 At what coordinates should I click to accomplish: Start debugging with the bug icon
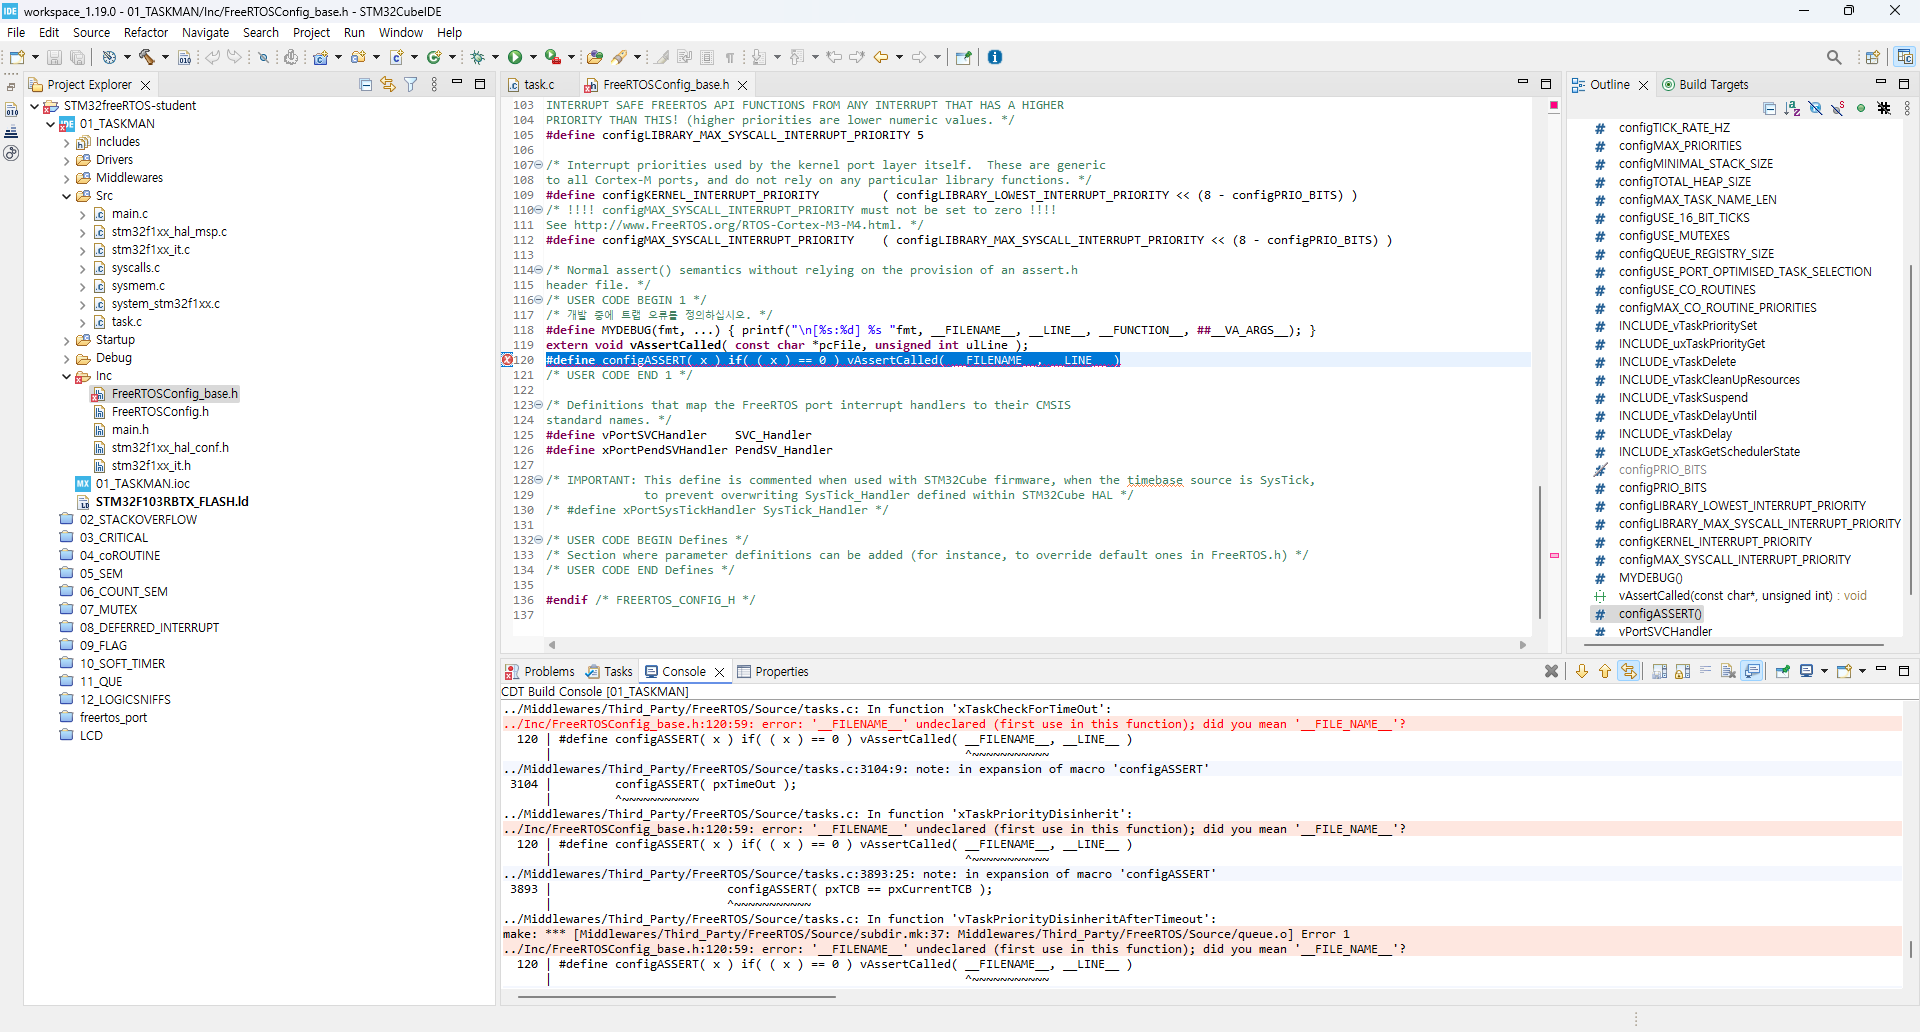pyautogui.click(x=478, y=57)
